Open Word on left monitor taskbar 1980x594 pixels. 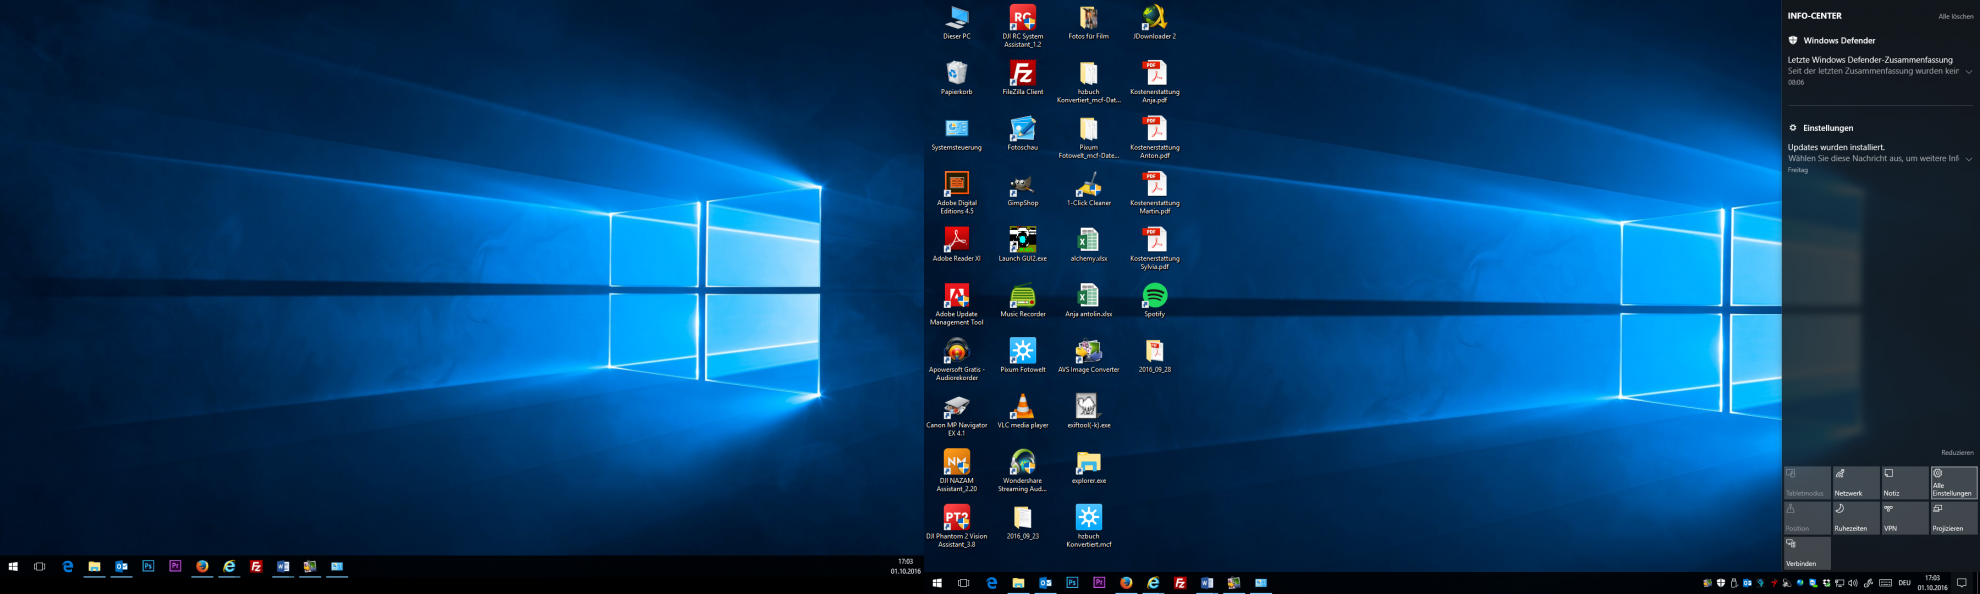(283, 566)
